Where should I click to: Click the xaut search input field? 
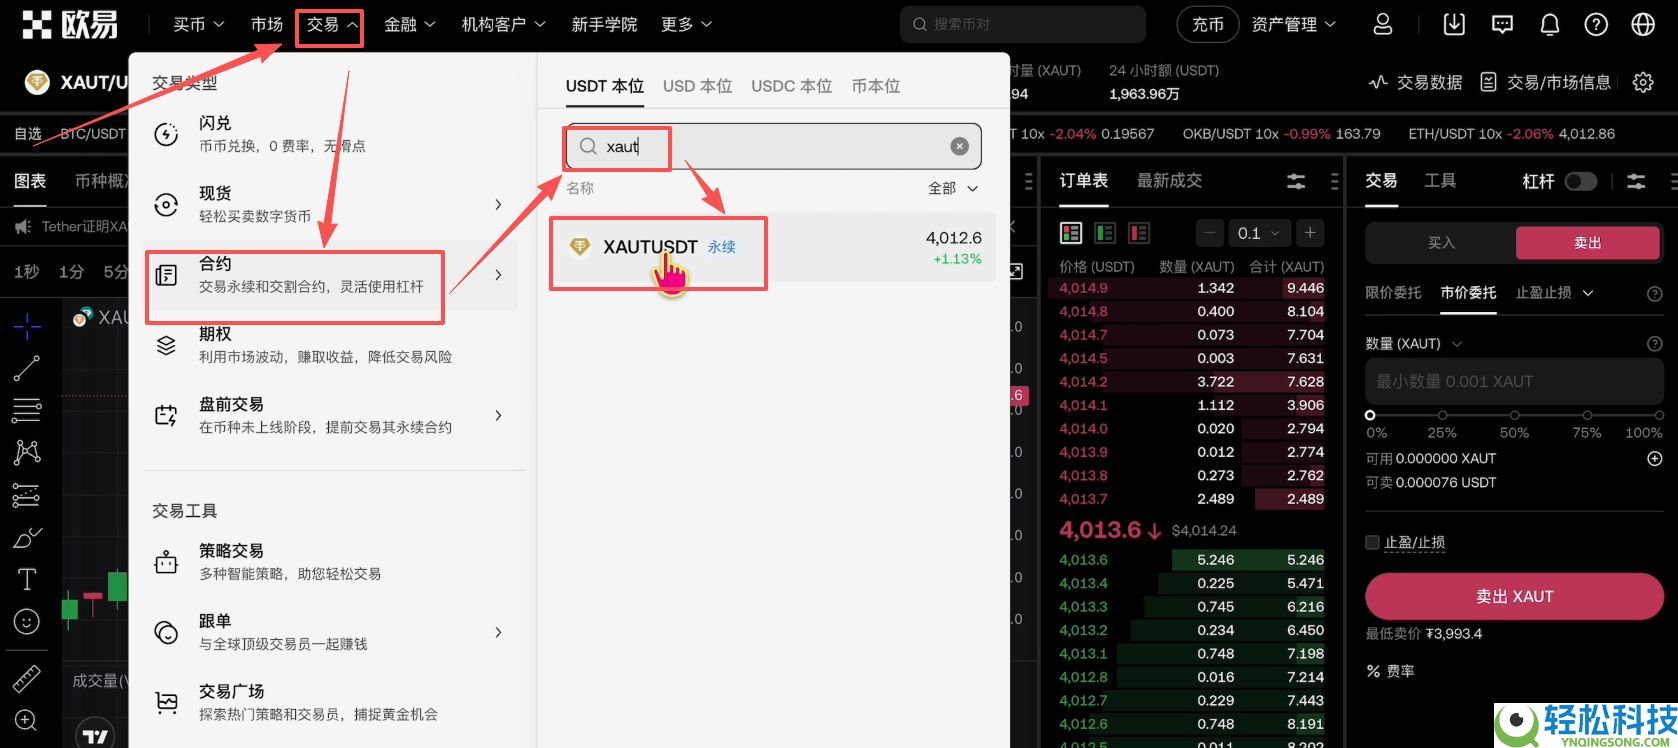pyautogui.click(x=773, y=146)
